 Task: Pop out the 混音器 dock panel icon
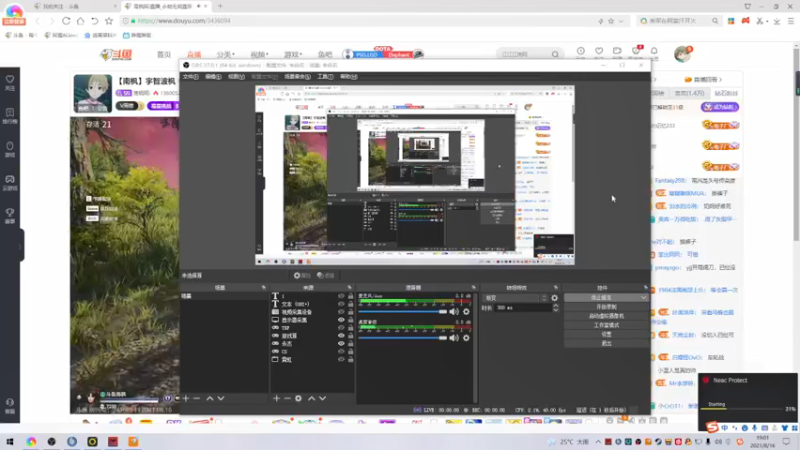point(473,288)
